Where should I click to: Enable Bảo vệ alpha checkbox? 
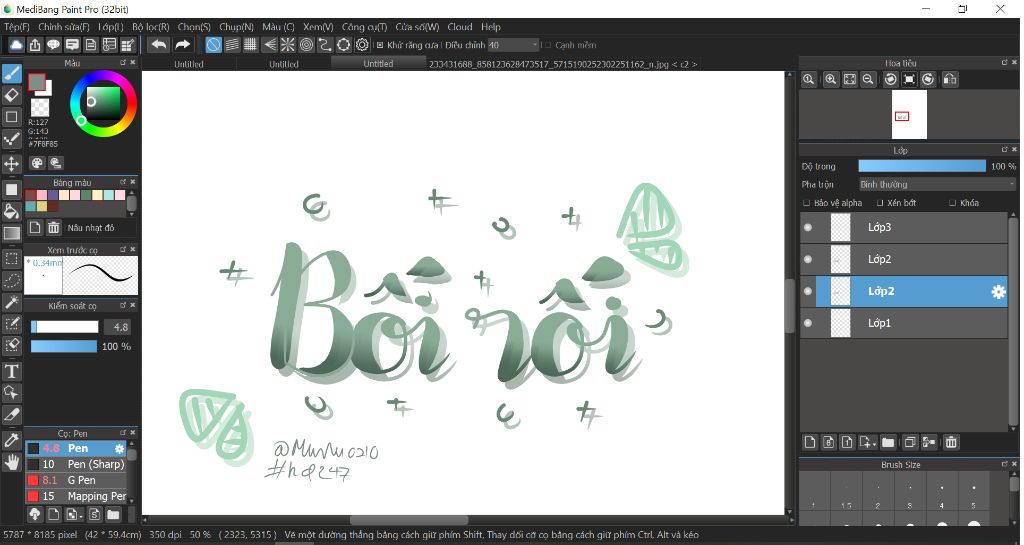(807, 203)
